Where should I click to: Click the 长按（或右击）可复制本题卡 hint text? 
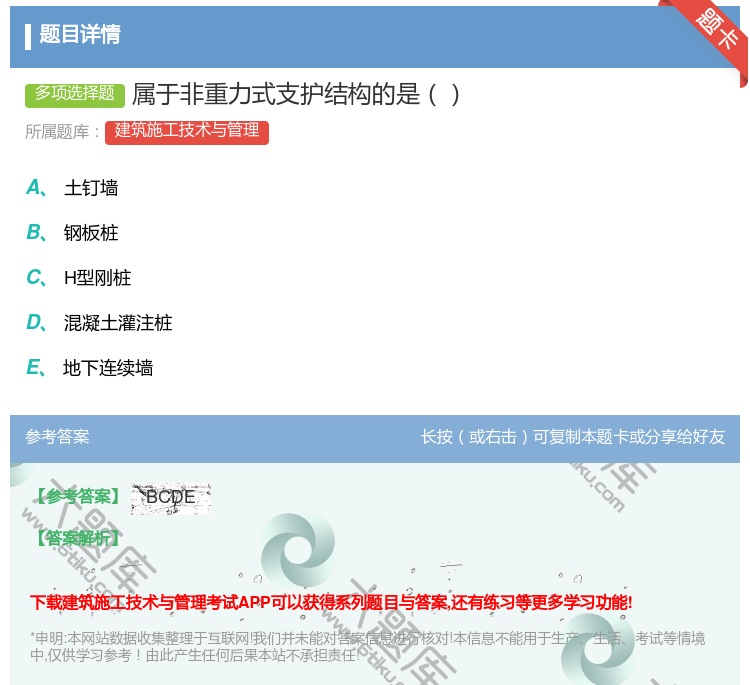[573, 436]
